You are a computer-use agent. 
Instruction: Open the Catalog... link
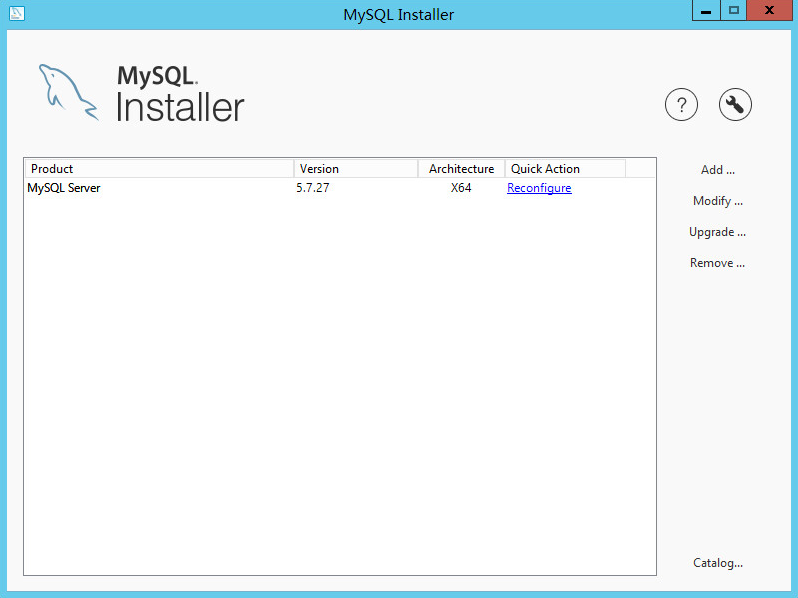point(718,563)
